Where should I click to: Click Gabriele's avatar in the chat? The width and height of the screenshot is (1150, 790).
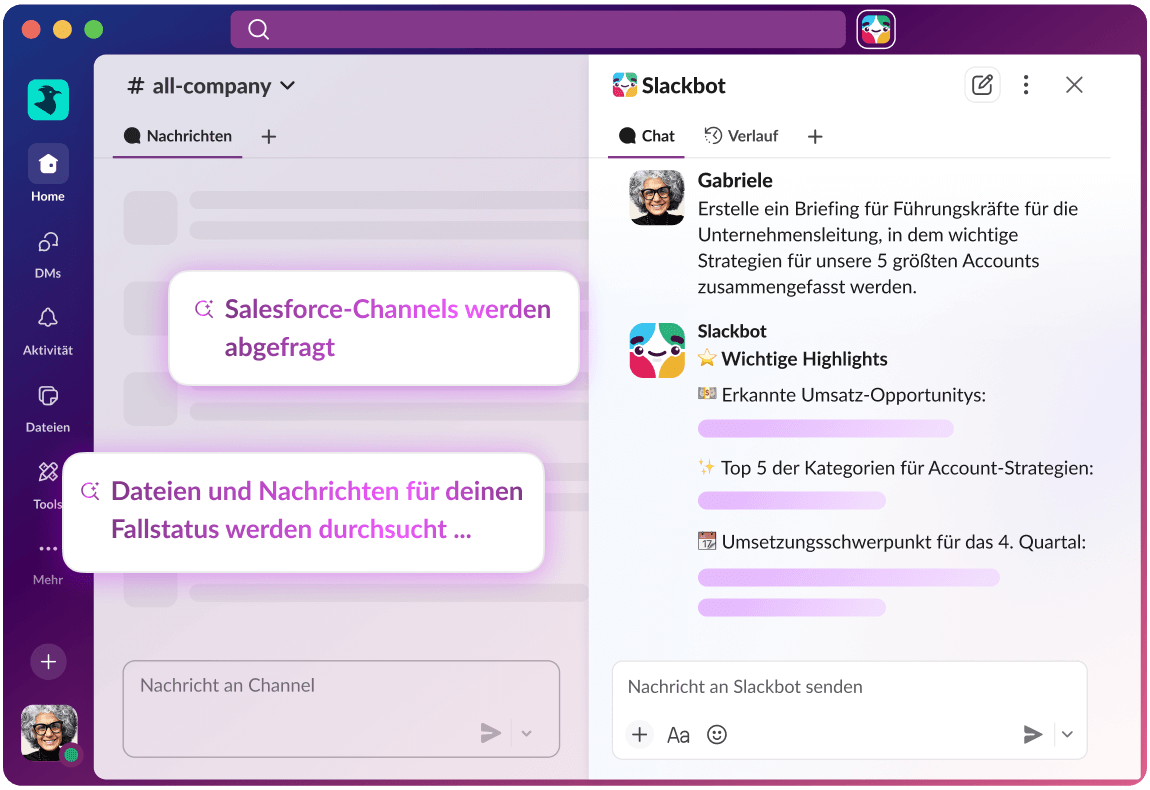click(x=656, y=197)
